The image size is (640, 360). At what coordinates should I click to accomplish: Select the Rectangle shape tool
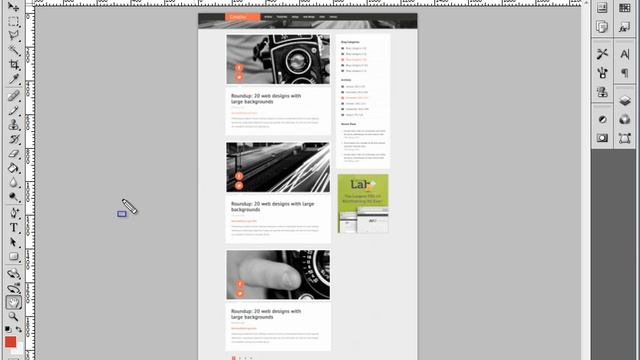13,256
